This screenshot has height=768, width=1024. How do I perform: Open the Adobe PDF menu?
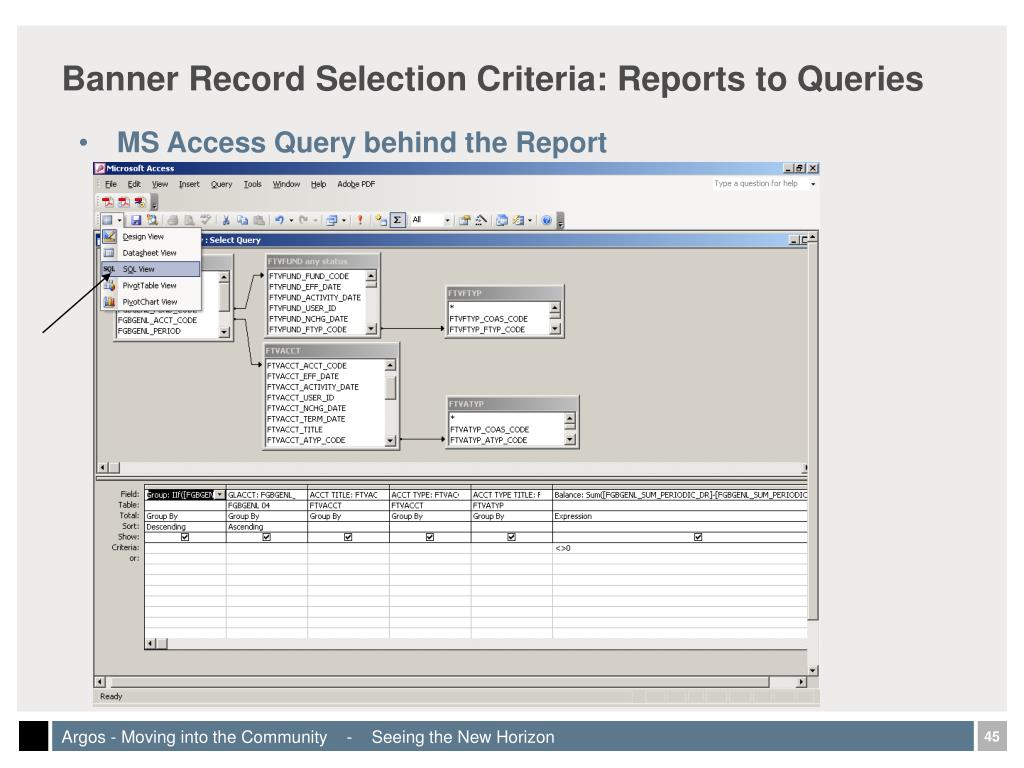tap(356, 184)
